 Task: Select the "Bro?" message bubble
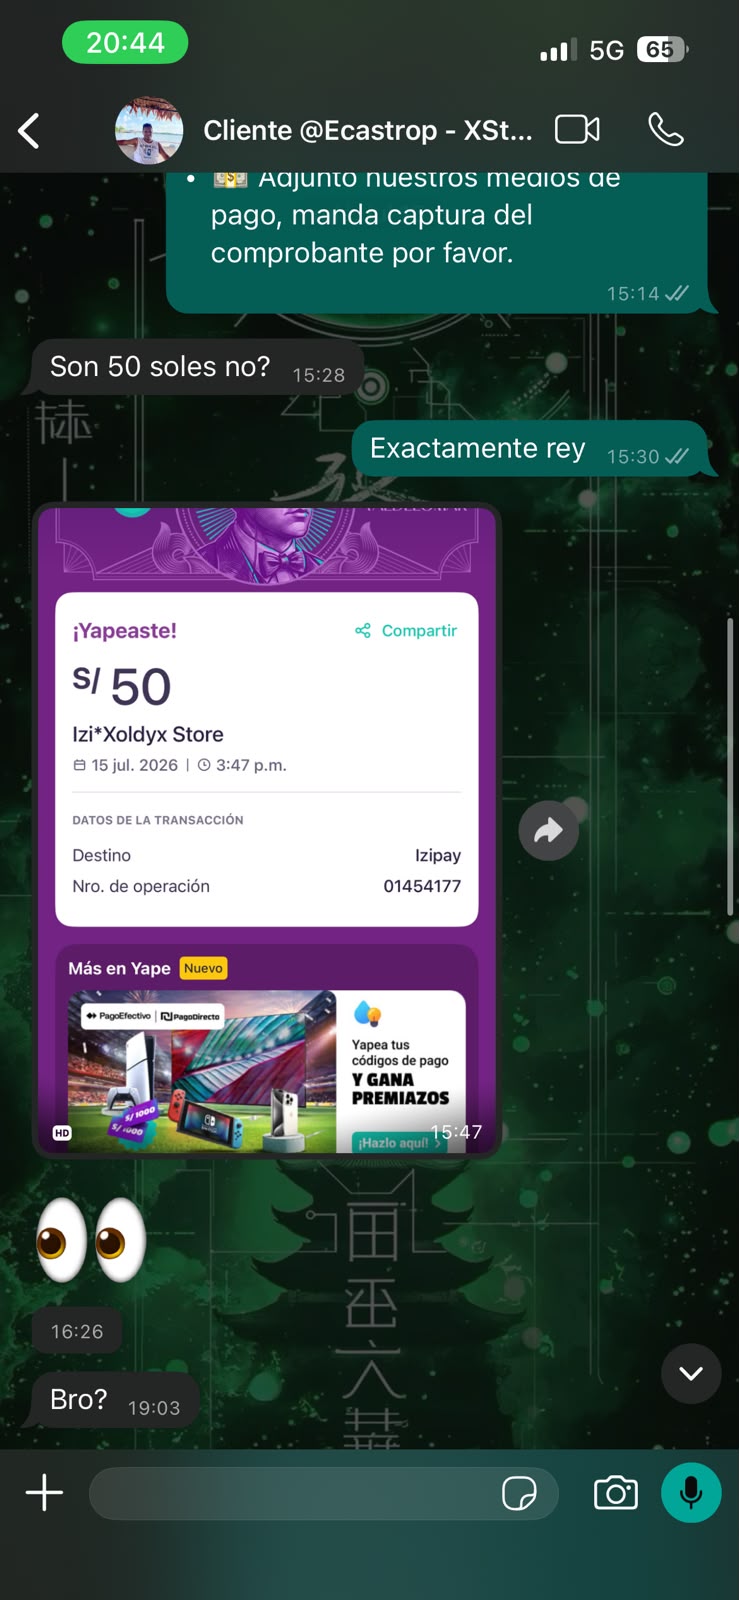coord(115,1400)
